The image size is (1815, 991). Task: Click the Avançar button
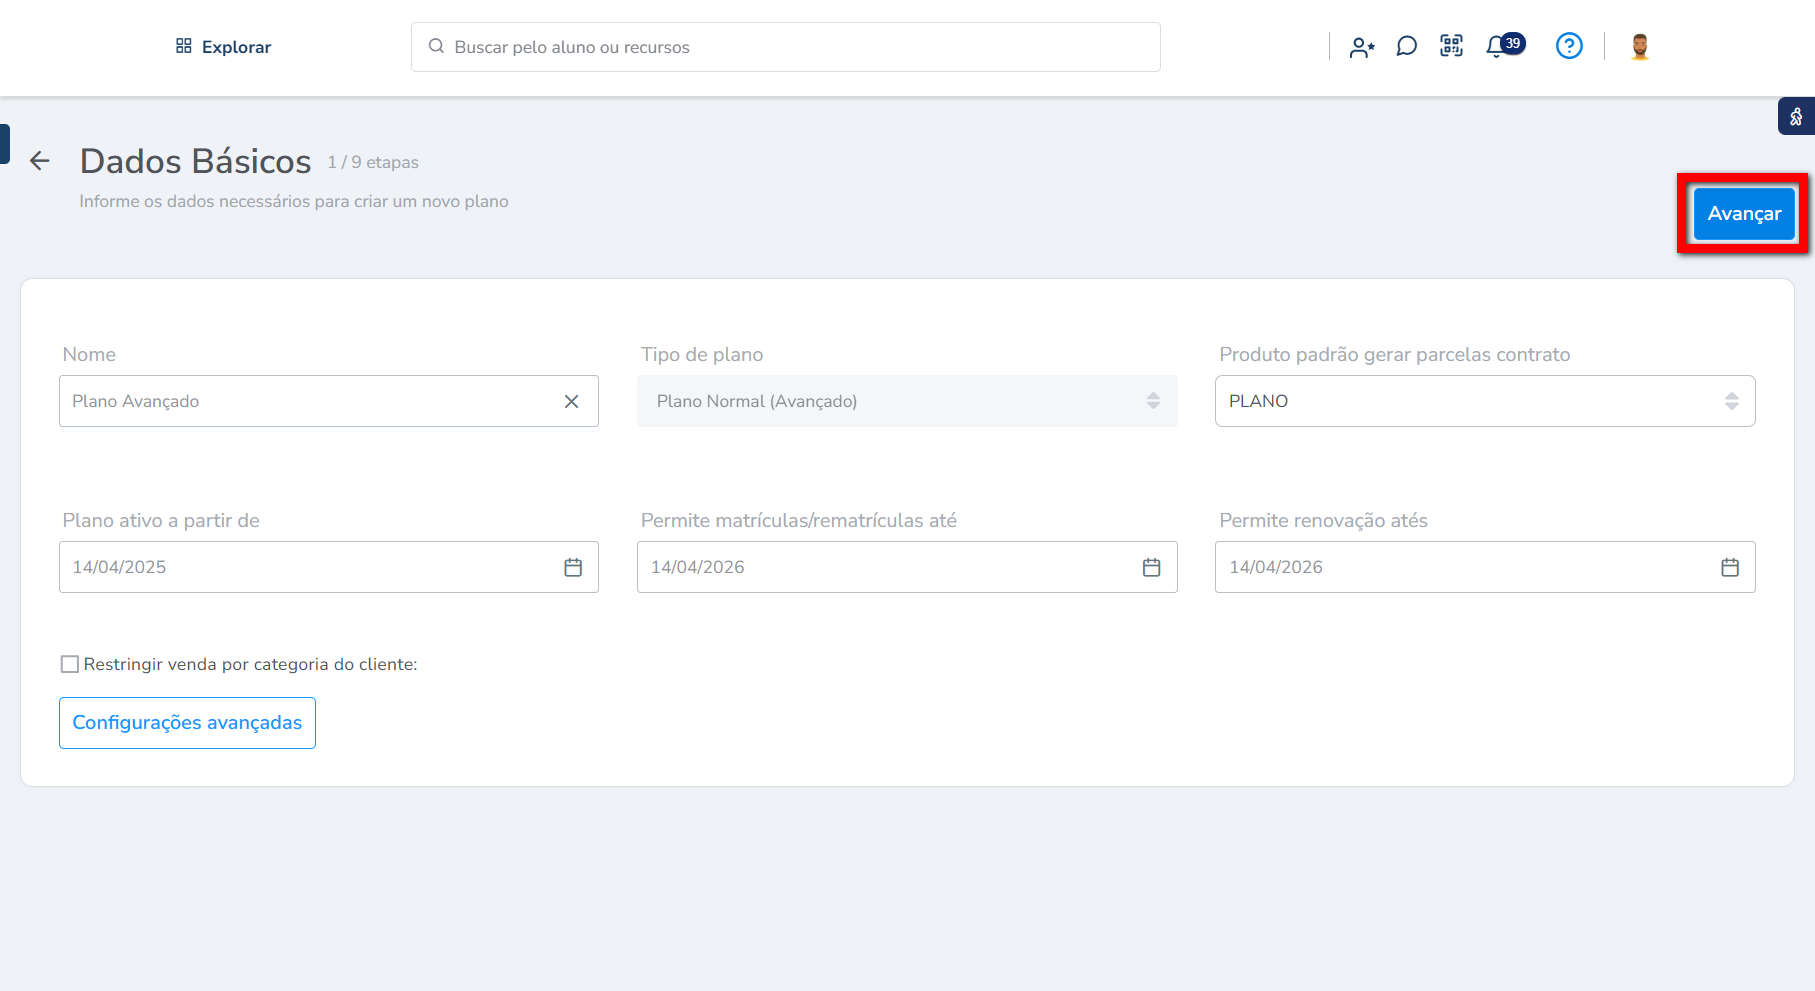1744,214
